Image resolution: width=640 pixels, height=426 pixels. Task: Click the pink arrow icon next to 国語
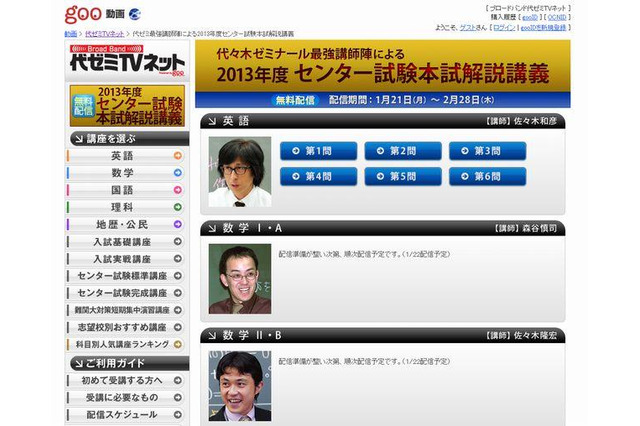(x=178, y=190)
